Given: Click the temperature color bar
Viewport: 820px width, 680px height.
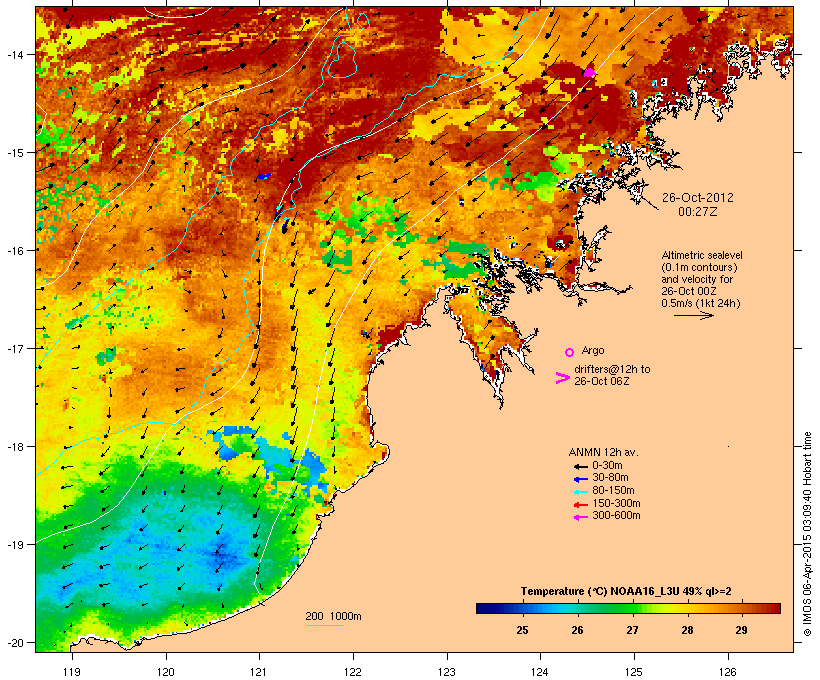Looking at the screenshot, I should pos(628,608).
